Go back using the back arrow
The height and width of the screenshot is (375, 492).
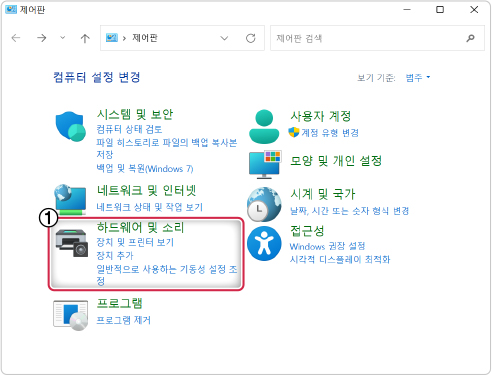point(16,38)
